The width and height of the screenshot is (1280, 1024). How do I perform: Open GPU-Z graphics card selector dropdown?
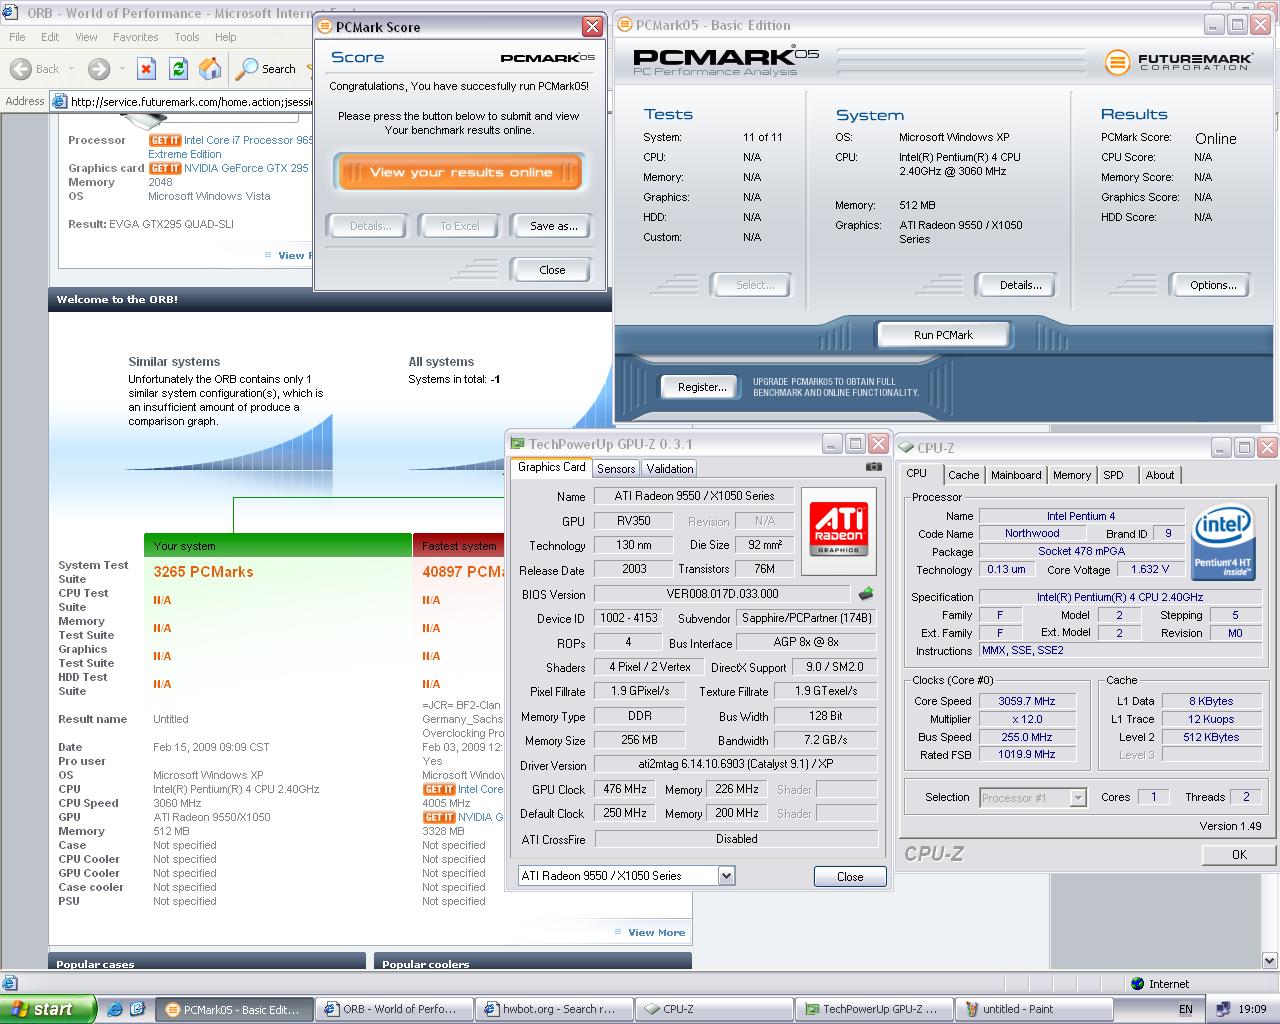pyautogui.click(x=726, y=876)
